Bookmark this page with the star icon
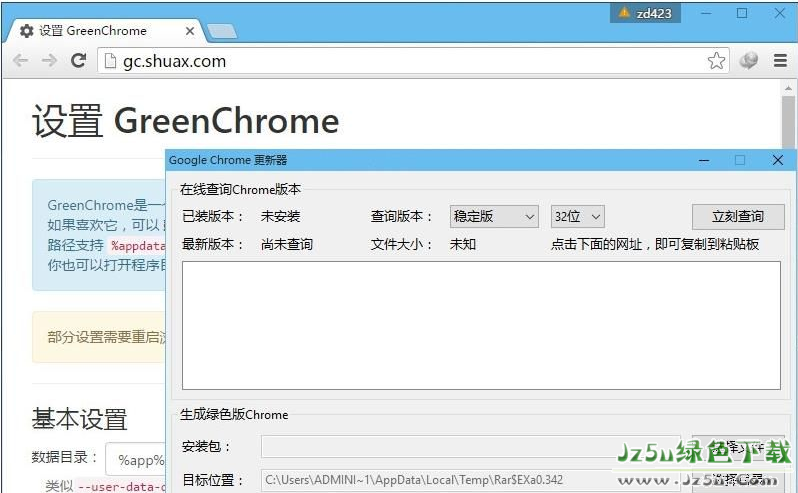Screen dimensions: 798x493 [716, 61]
